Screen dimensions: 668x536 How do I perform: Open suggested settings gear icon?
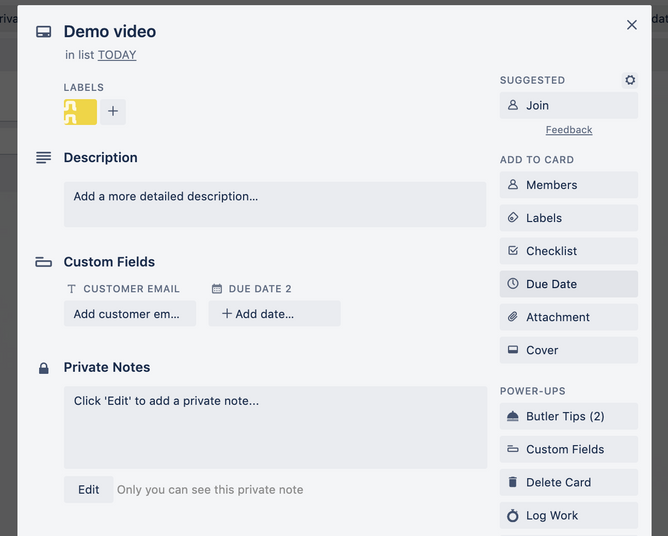point(630,80)
